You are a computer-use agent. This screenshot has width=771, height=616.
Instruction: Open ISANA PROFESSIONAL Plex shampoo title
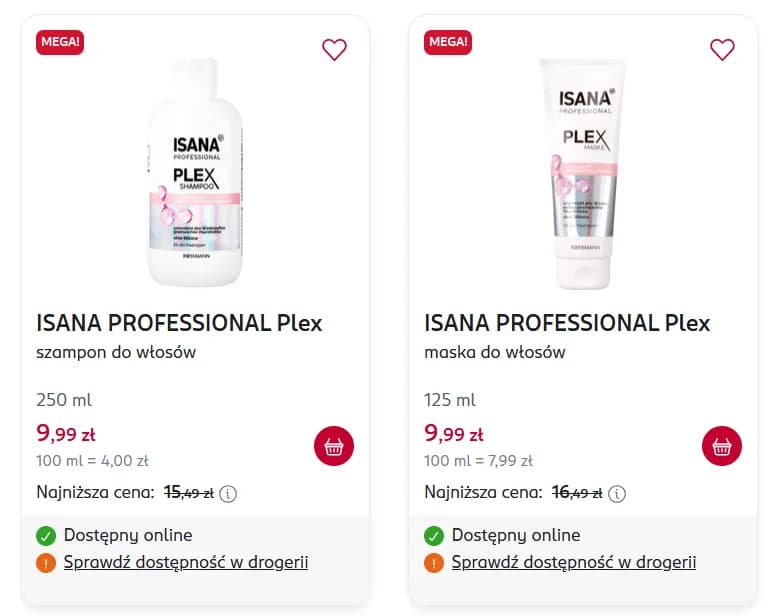tap(179, 323)
